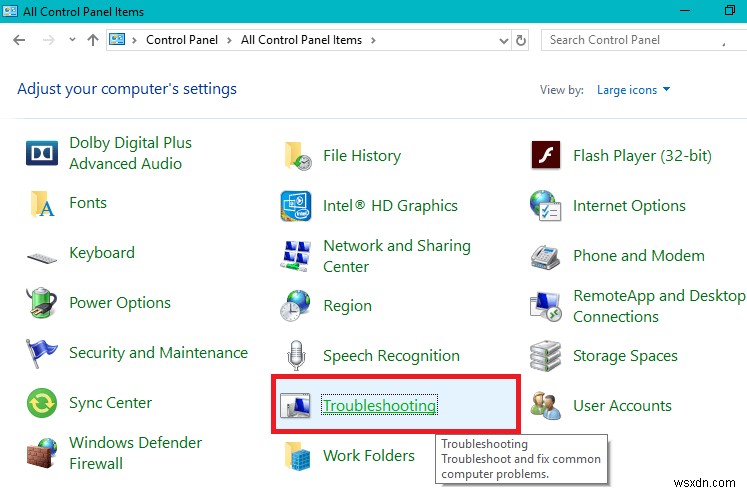Open the Dolby Digital Plus icon
The height and width of the screenshot is (493, 747).
[42, 153]
